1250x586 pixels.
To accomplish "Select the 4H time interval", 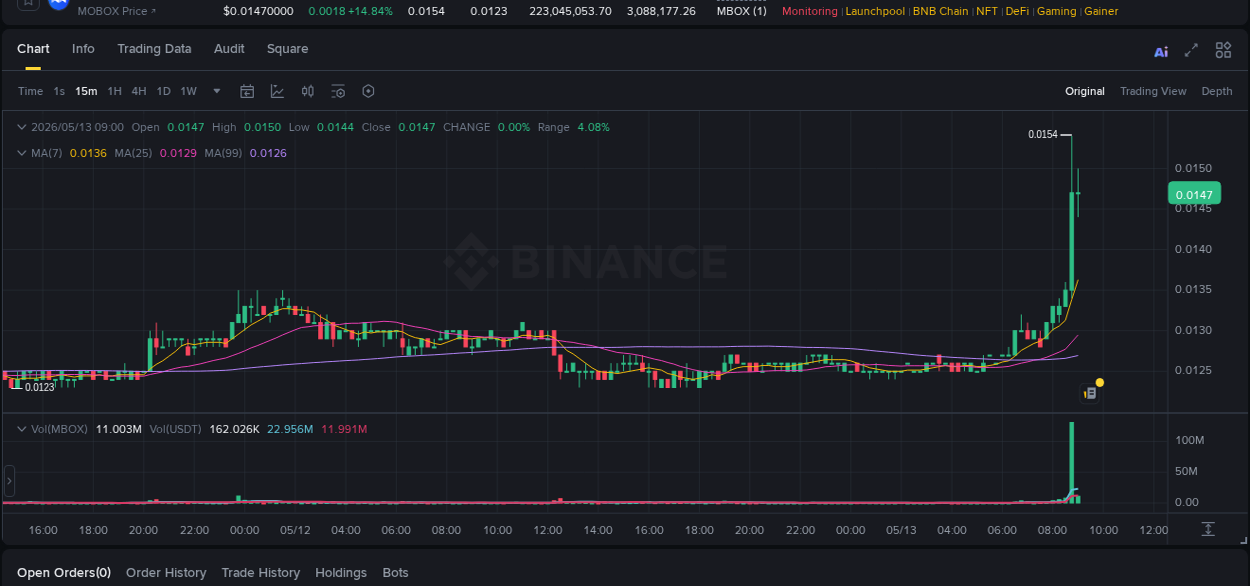I will 138,91.
